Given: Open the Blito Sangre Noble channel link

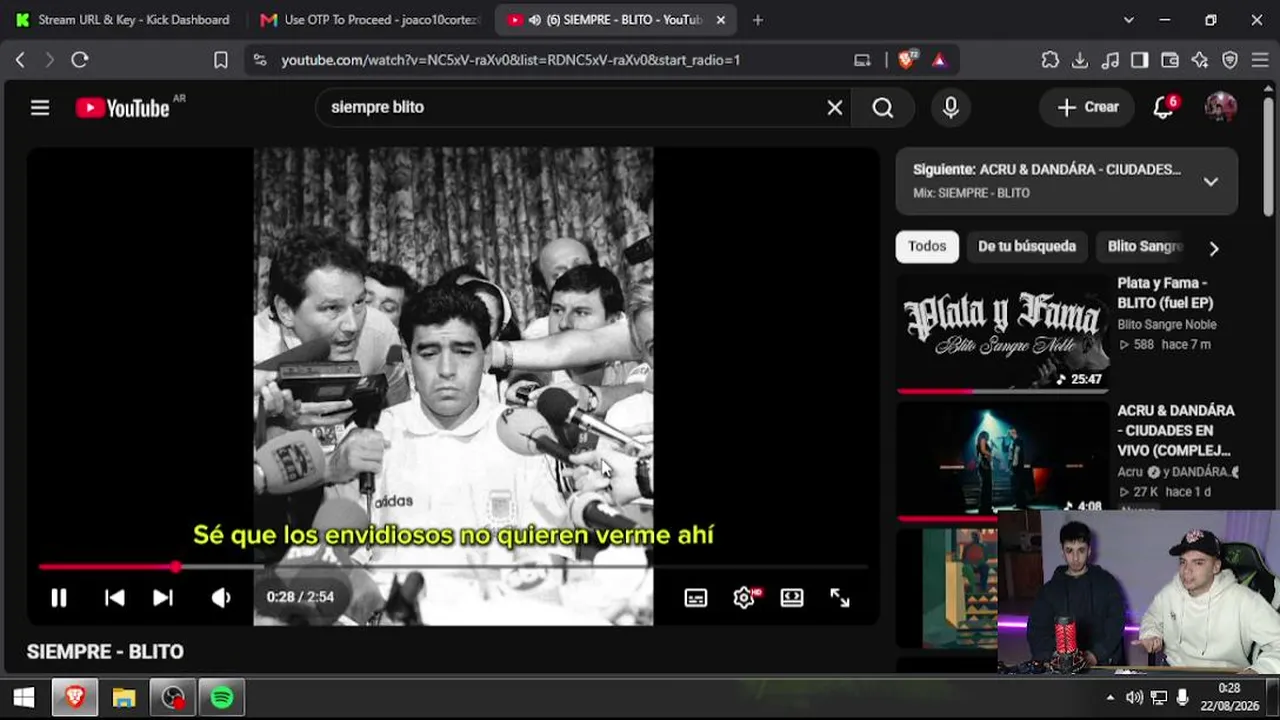Looking at the screenshot, I should (1167, 325).
